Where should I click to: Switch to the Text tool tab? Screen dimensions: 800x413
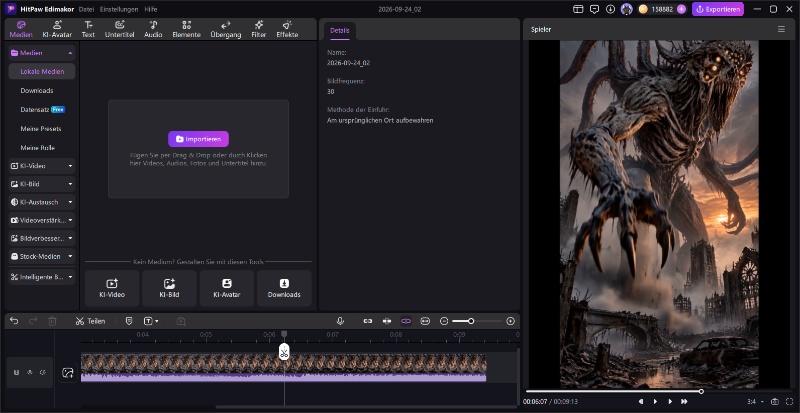[88, 29]
